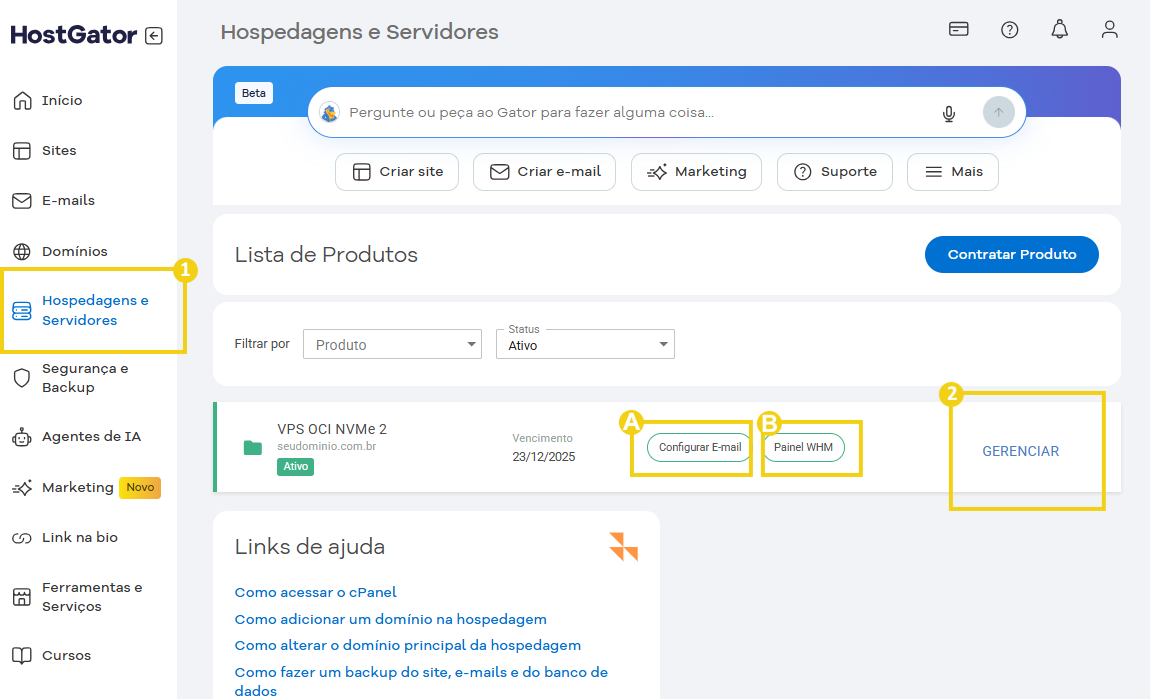Click the billing card icon in top bar

[958, 29]
